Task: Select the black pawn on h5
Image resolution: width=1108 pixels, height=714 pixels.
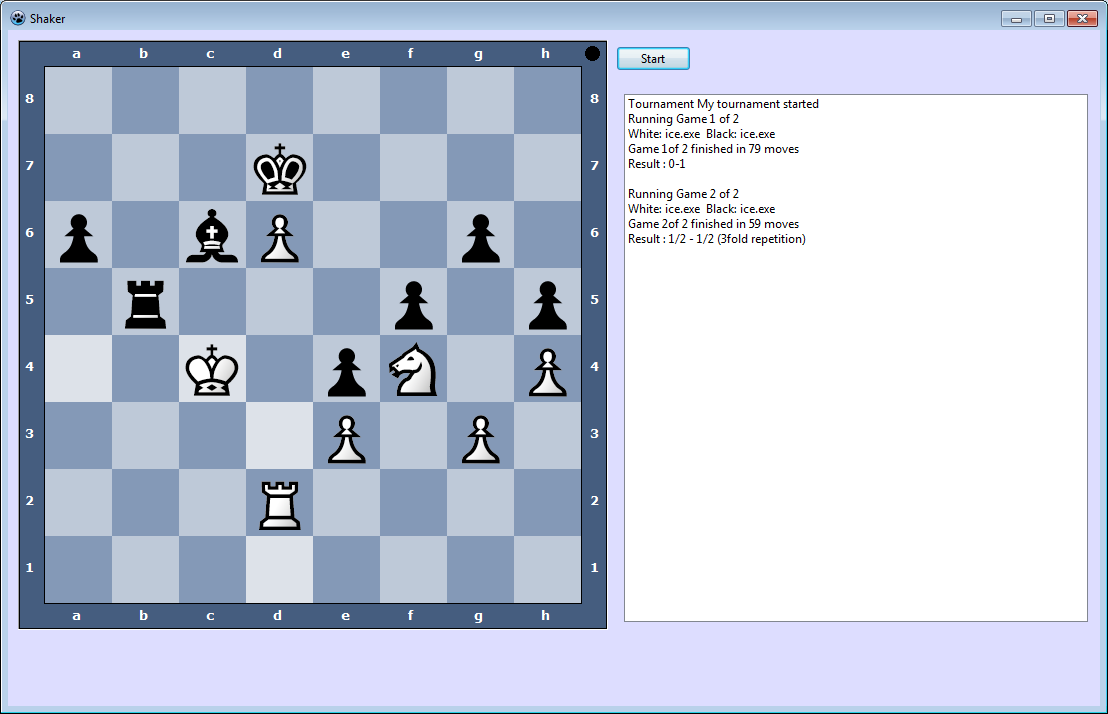Action: point(547,304)
